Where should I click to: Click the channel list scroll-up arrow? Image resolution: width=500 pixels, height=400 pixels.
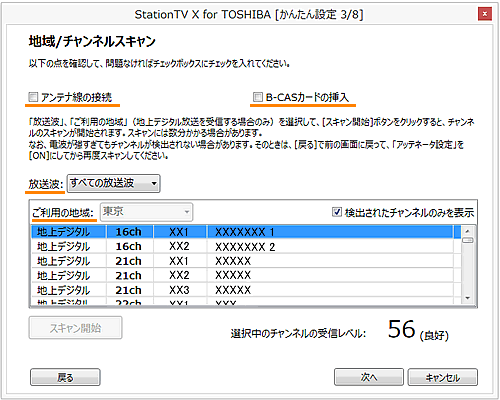(468, 231)
